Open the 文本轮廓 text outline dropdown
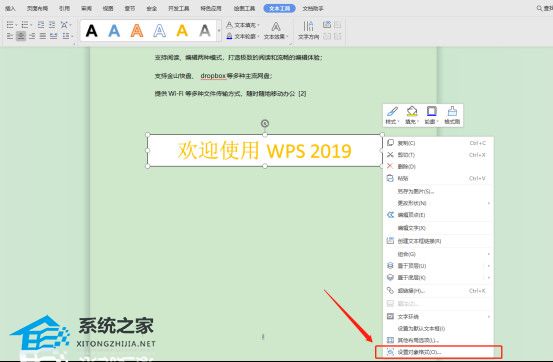 click(243, 36)
